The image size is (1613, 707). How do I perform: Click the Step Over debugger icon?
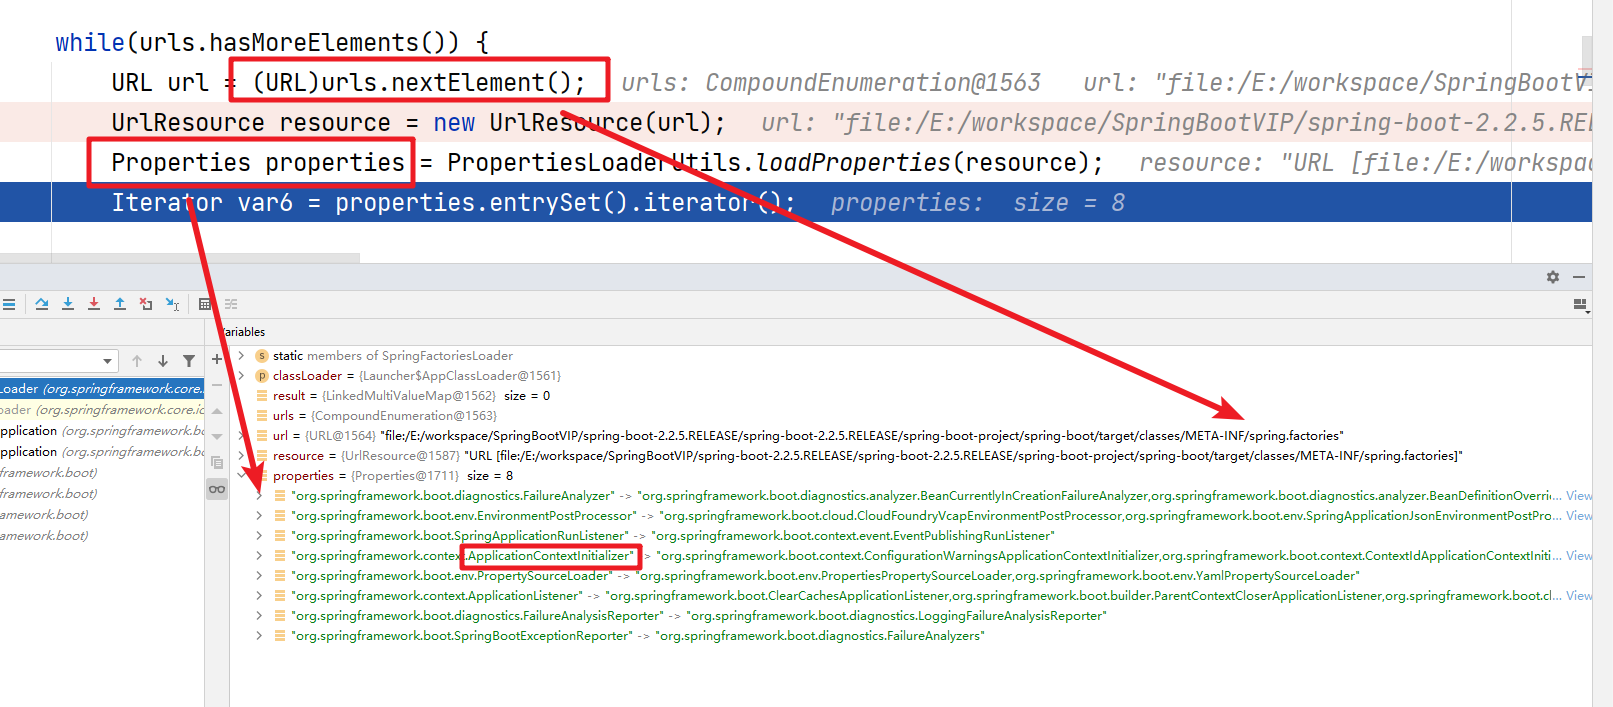coord(42,304)
